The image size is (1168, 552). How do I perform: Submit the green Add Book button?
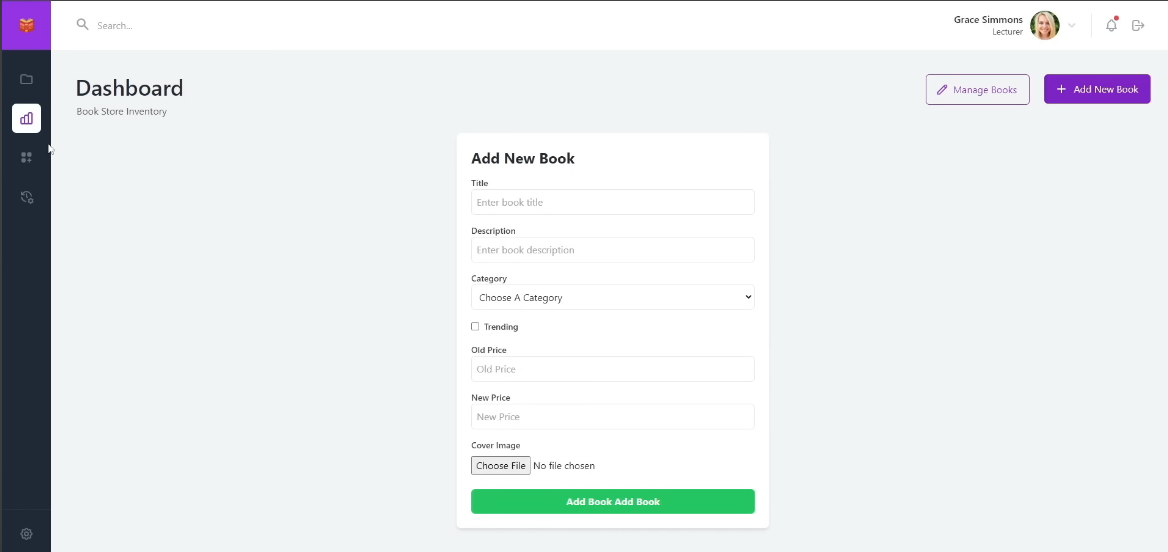pyautogui.click(x=612, y=501)
